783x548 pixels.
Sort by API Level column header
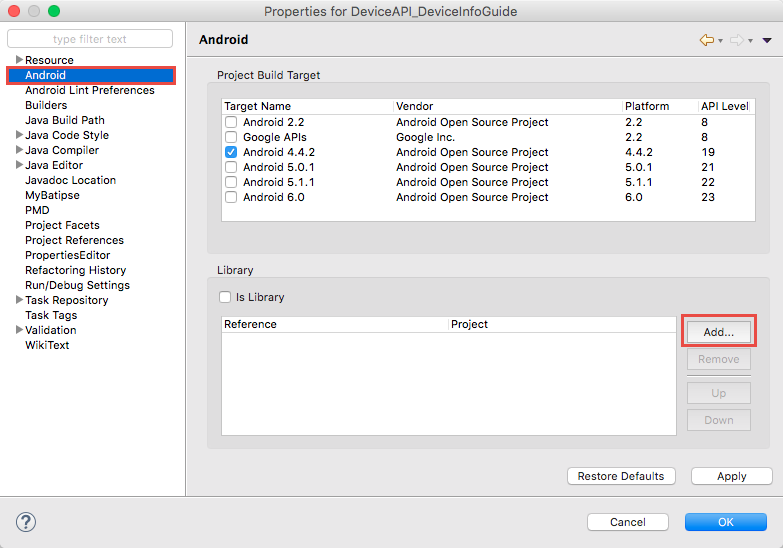coord(725,106)
